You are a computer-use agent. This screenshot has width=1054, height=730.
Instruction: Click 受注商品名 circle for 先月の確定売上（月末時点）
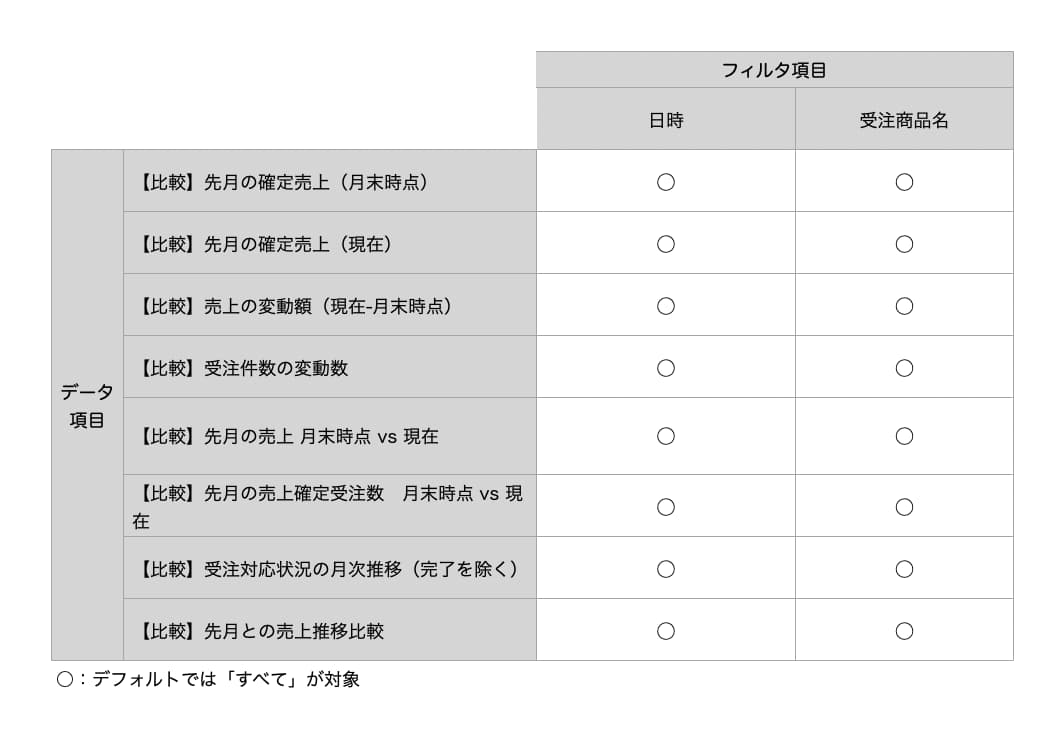(904, 182)
